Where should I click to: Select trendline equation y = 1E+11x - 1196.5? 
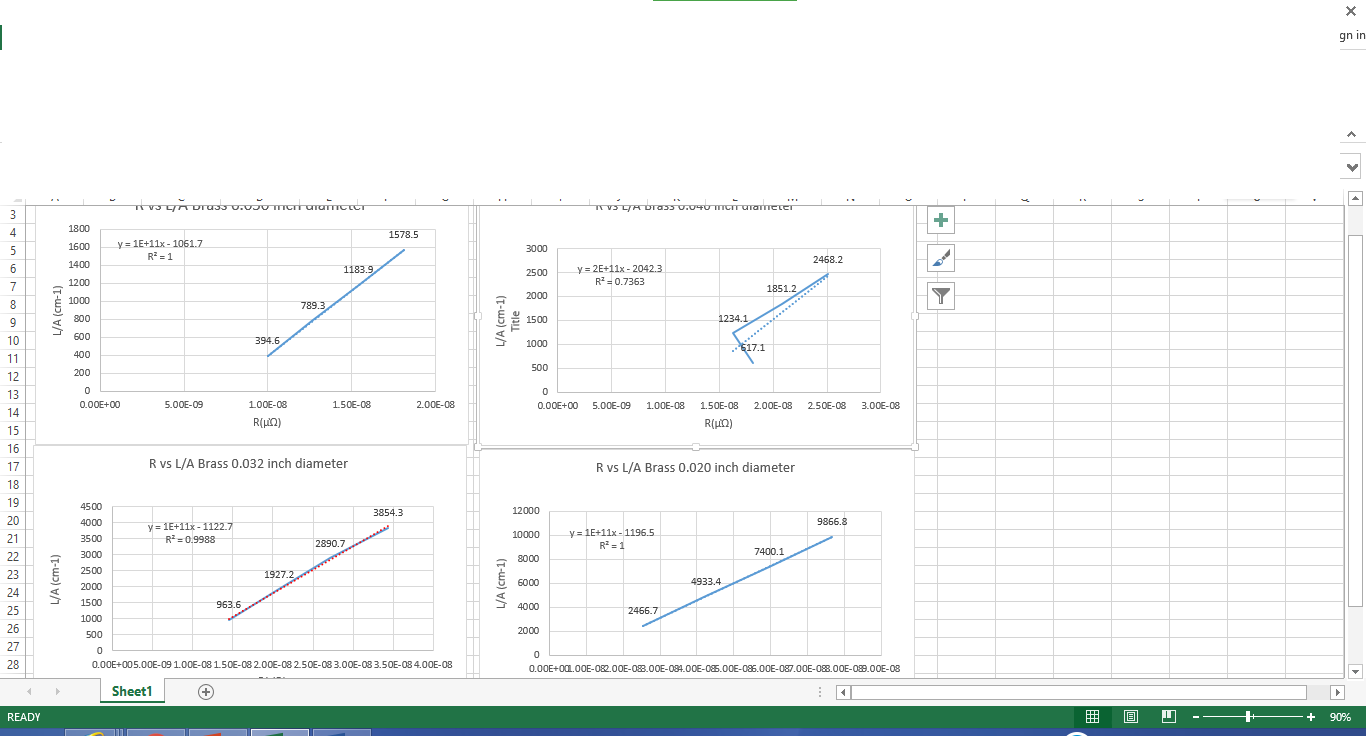pos(611,533)
